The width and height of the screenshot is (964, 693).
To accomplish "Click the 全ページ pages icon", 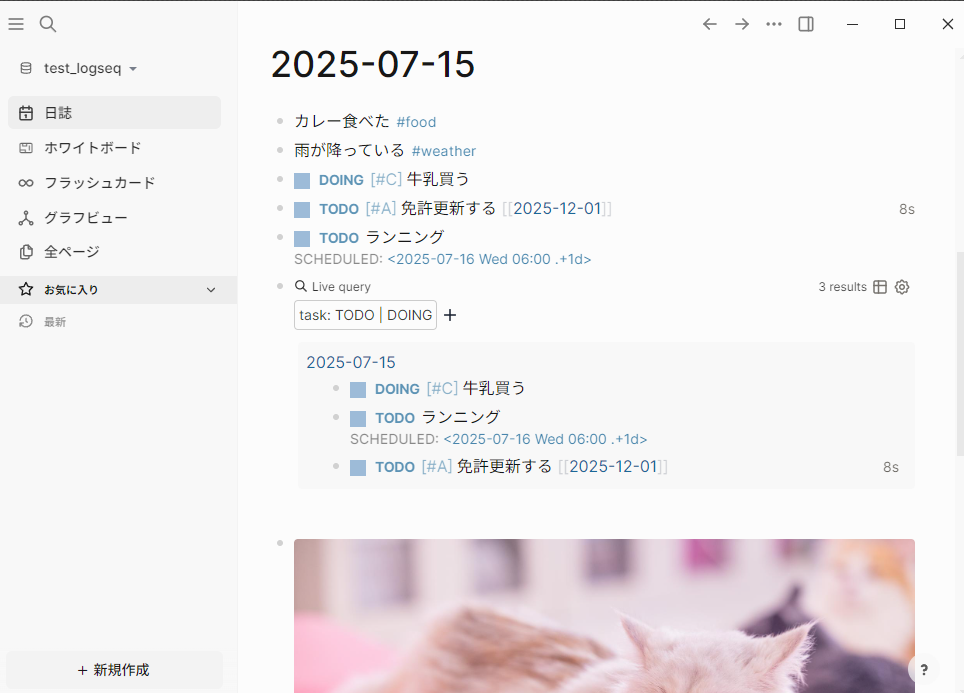I will tap(26, 252).
